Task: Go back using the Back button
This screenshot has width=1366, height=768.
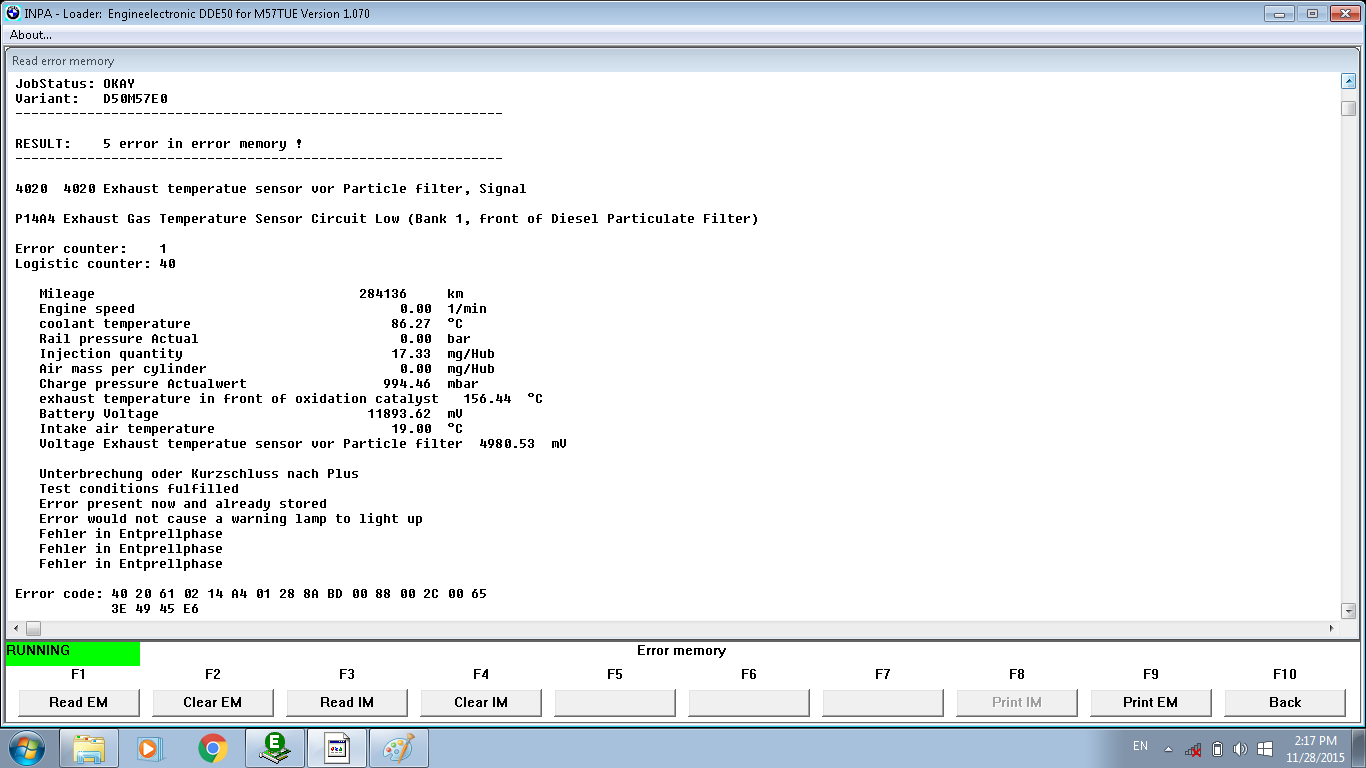Action: (x=1284, y=702)
